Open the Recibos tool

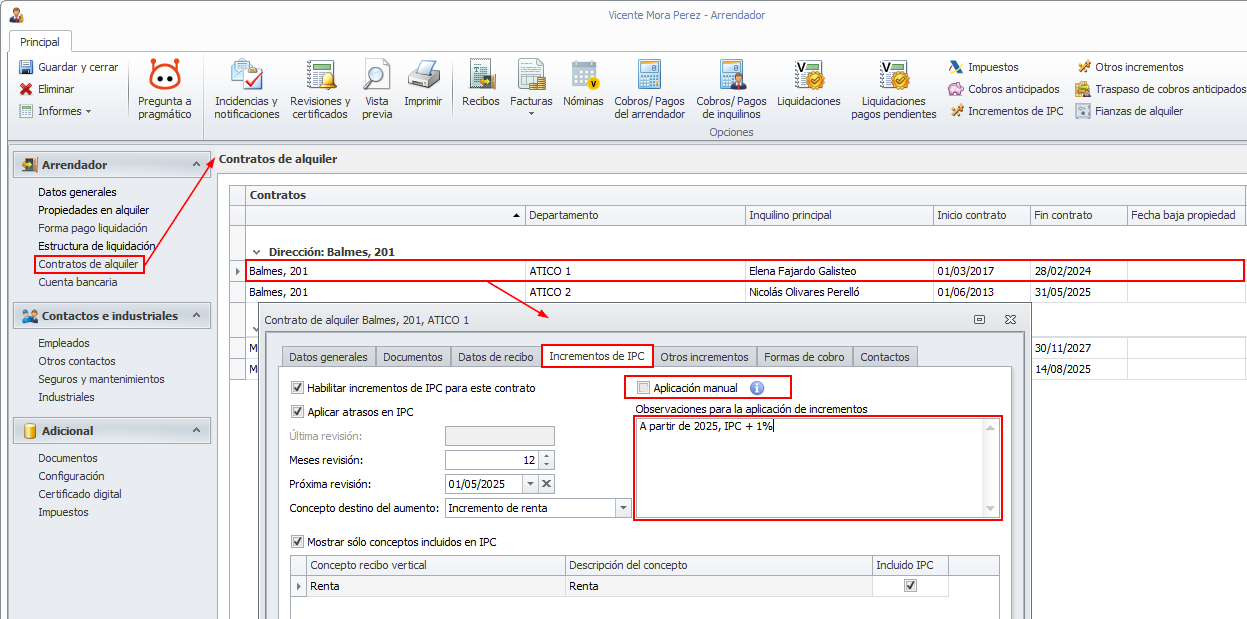(x=481, y=76)
